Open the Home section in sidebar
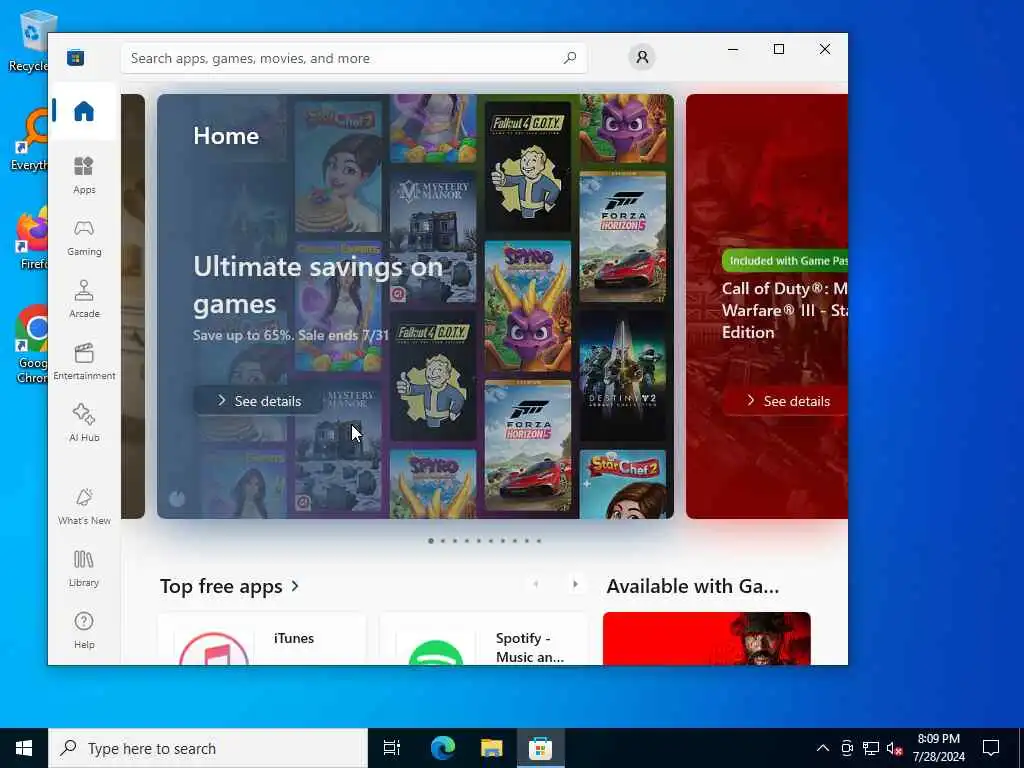This screenshot has width=1024, height=768. (84, 111)
